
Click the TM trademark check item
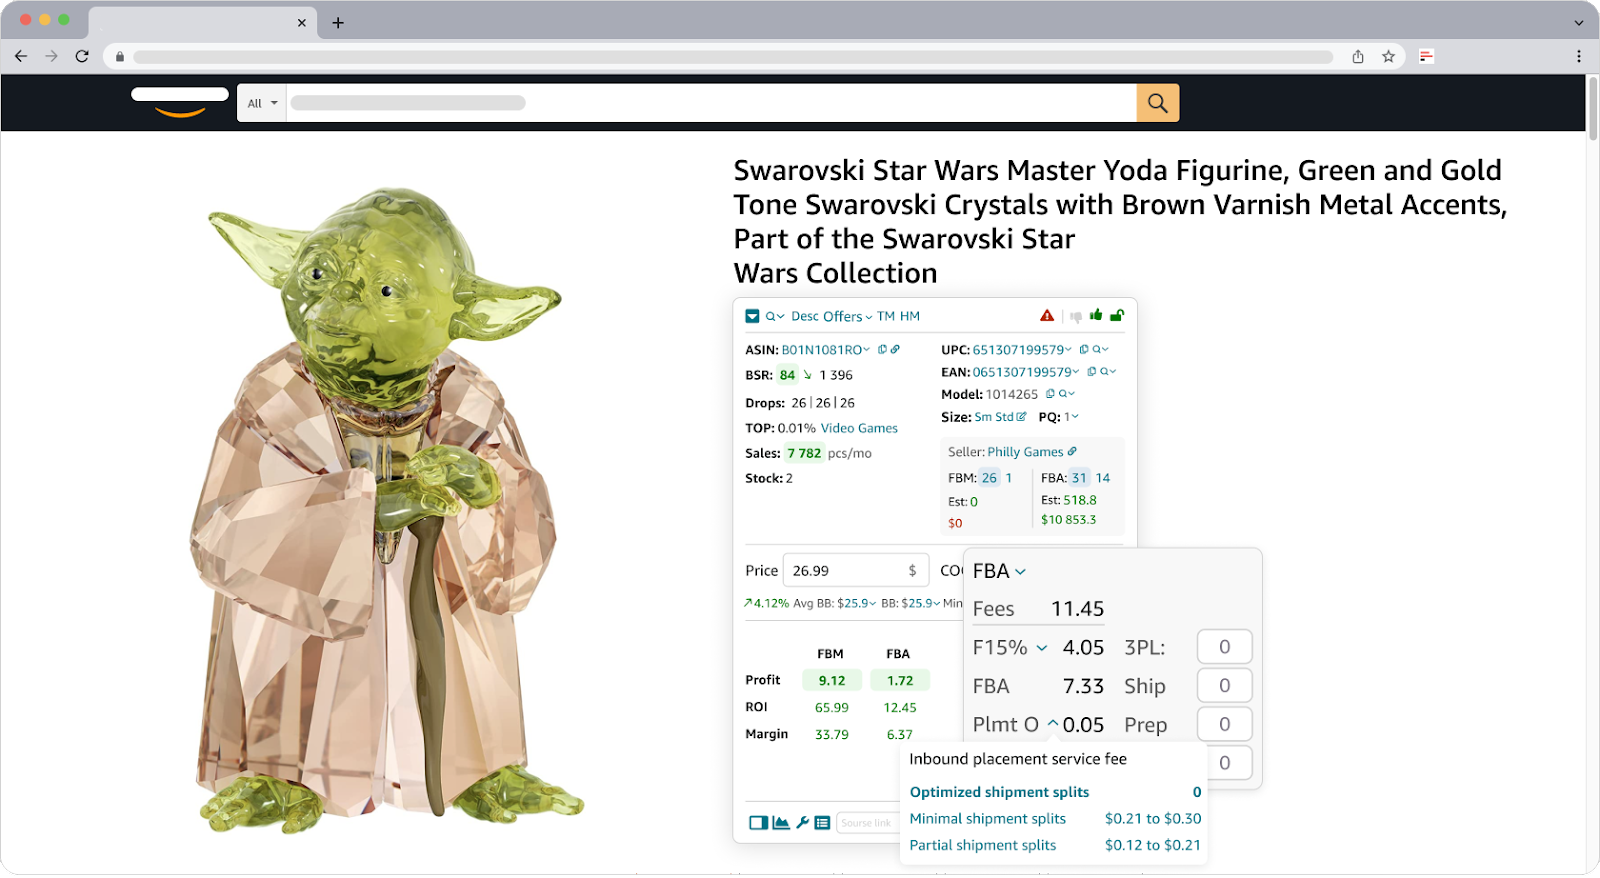886,316
